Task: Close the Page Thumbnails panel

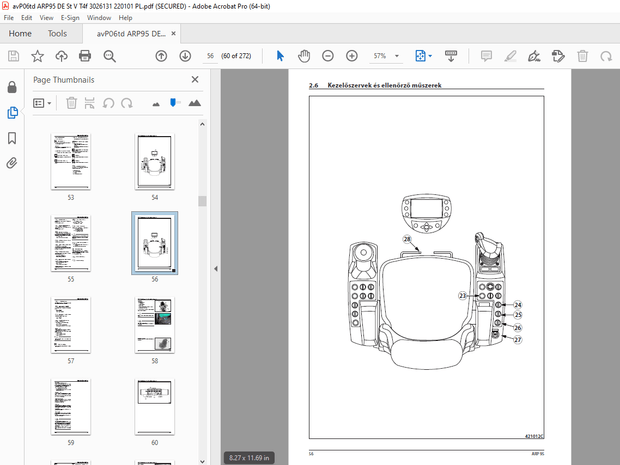Action: 194,79
